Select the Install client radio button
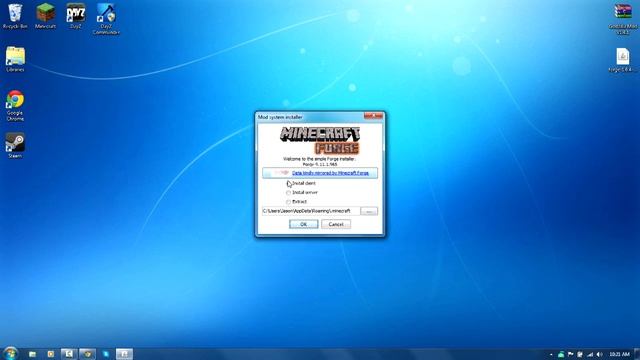Viewport: 640px width, 360px height. [x=289, y=184]
